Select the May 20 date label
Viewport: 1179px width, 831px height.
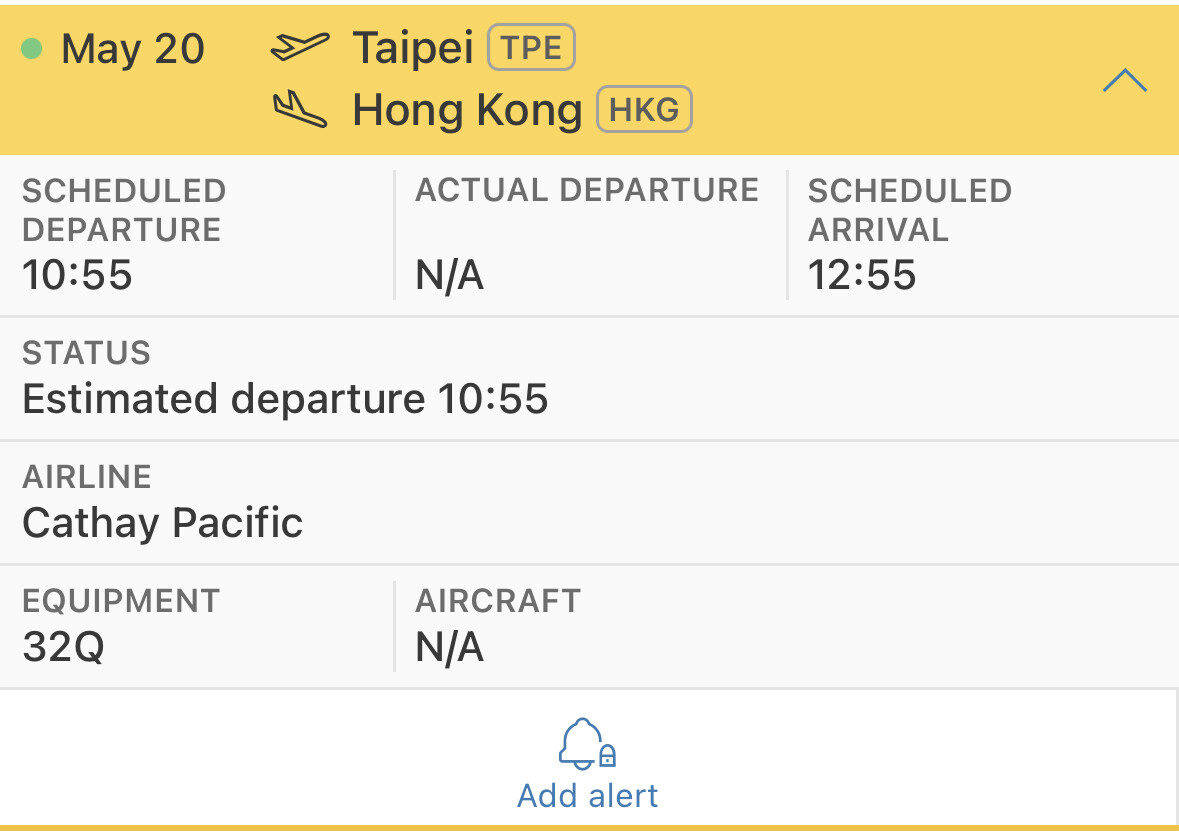[x=133, y=49]
